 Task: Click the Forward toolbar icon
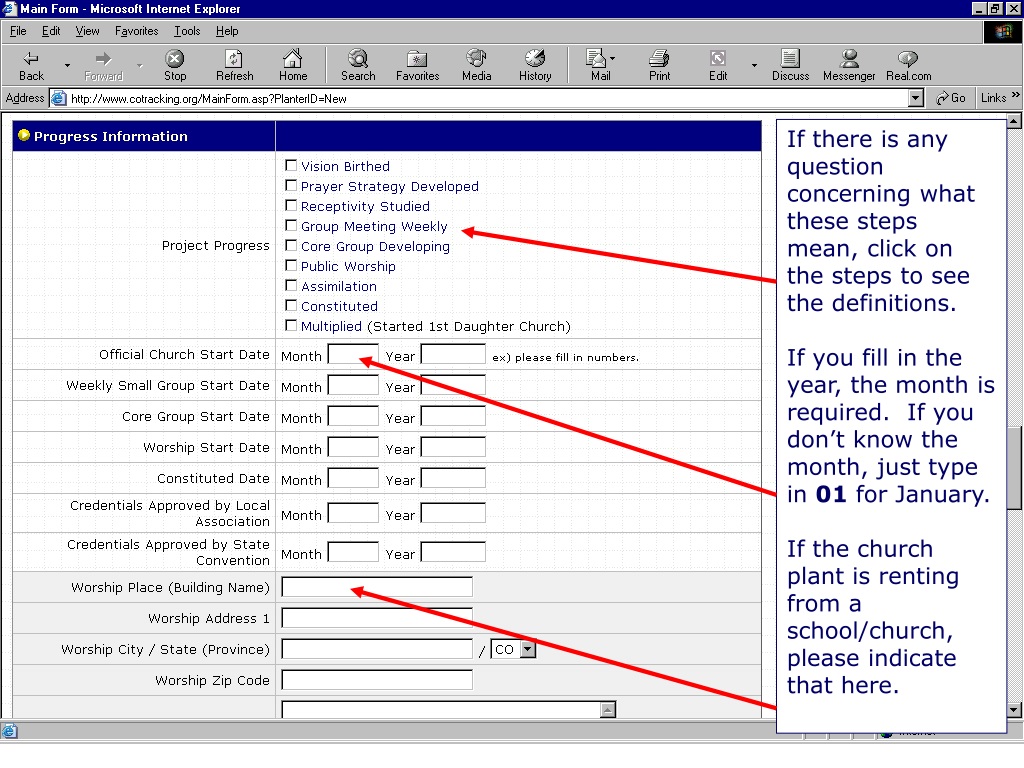(x=103, y=59)
